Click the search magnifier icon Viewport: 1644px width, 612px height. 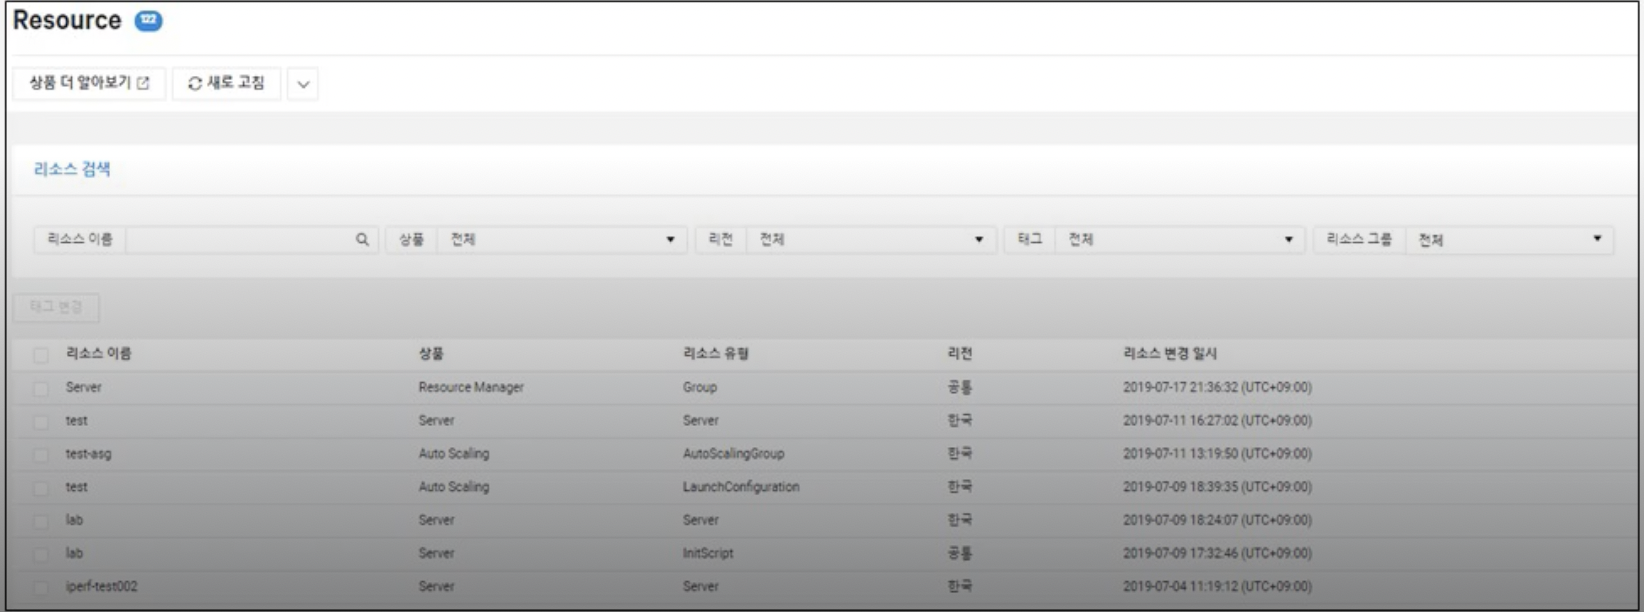pyautogui.click(x=362, y=240)
